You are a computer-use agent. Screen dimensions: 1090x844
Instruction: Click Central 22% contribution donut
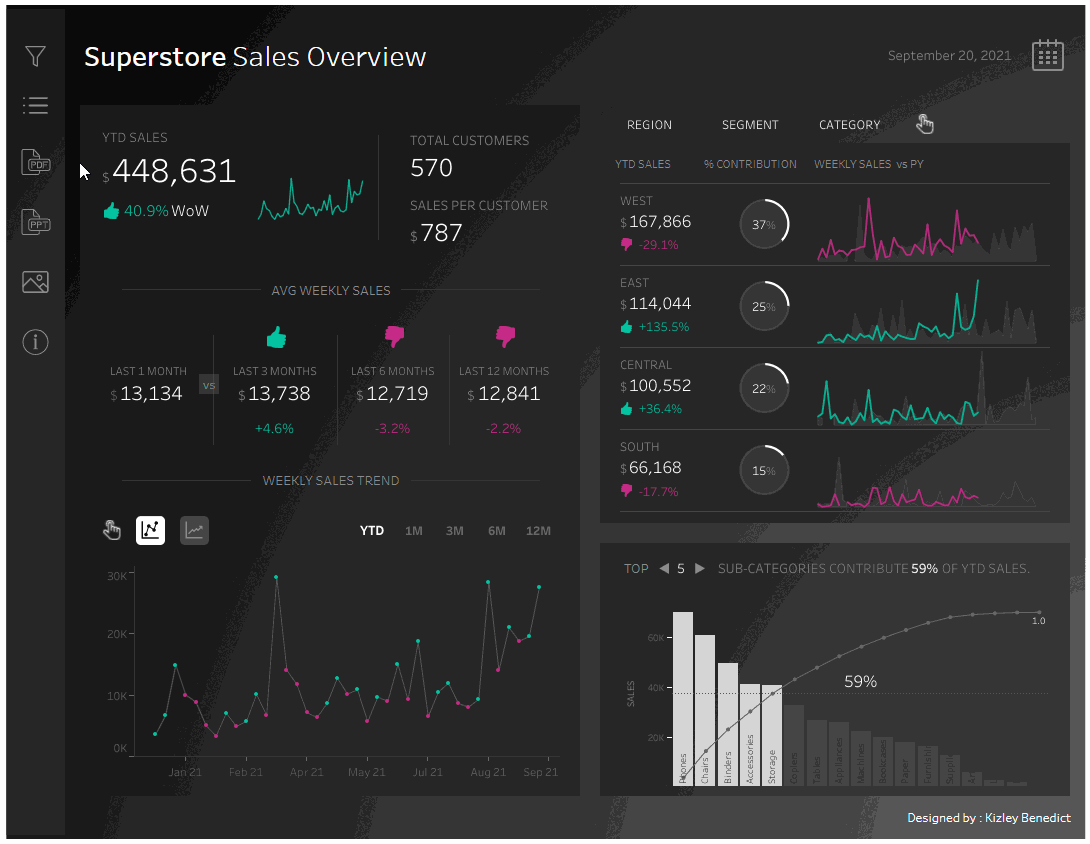[764, 389]
